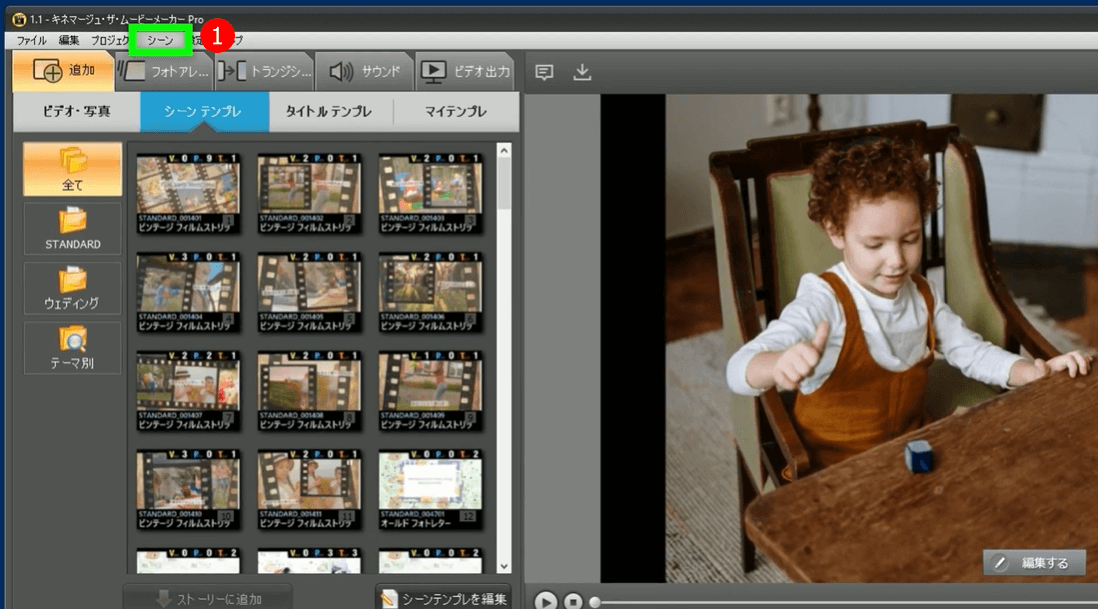Click the download arrow icon above the preview
The image size is (1098, 609).
pyautogui.click(x=583, y=72)
